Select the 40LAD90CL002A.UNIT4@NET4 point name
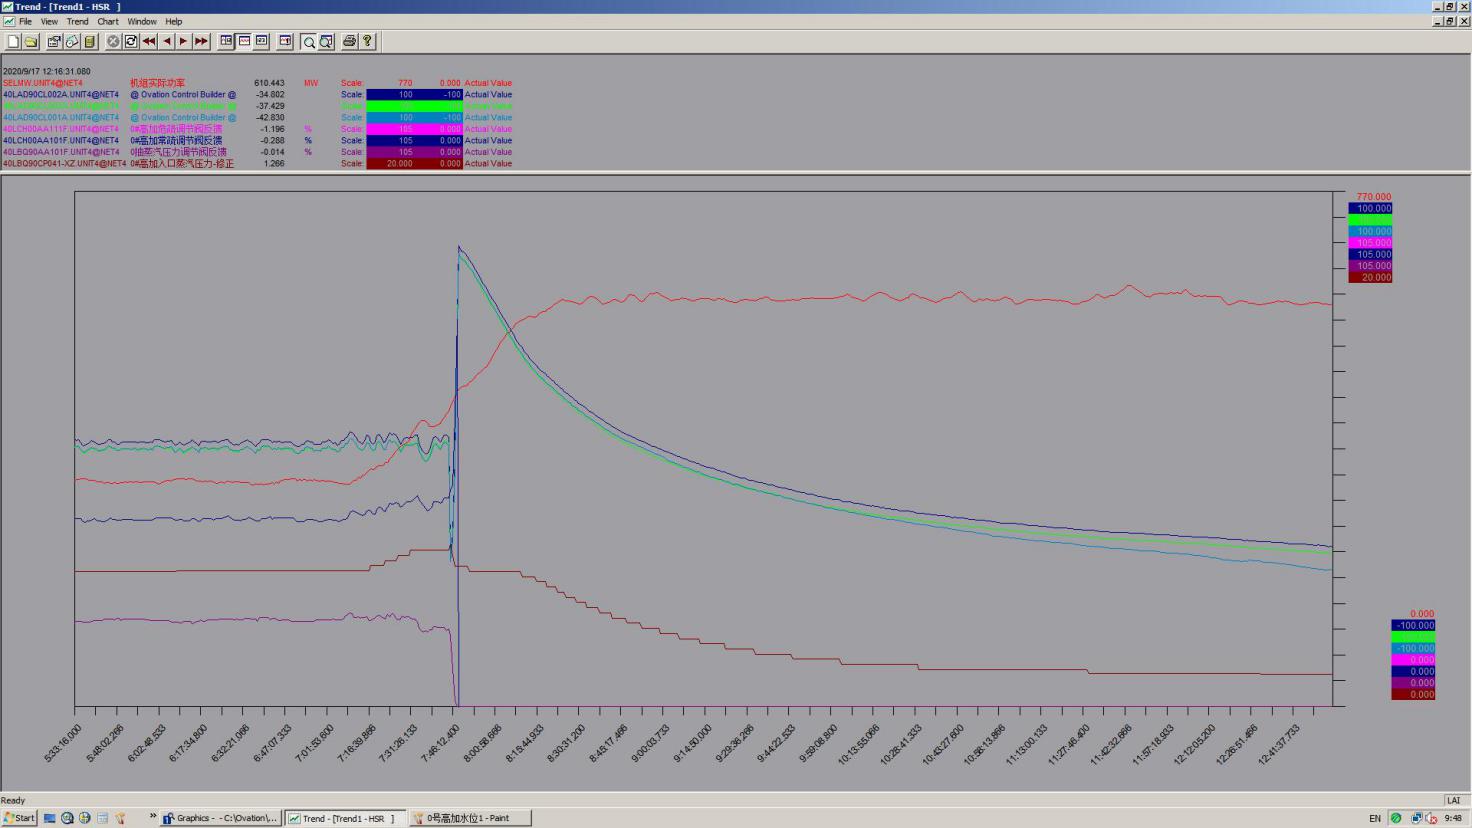The width and height of the screenshot is (1472, 828). pyautogui.click(x=61, y=94)
